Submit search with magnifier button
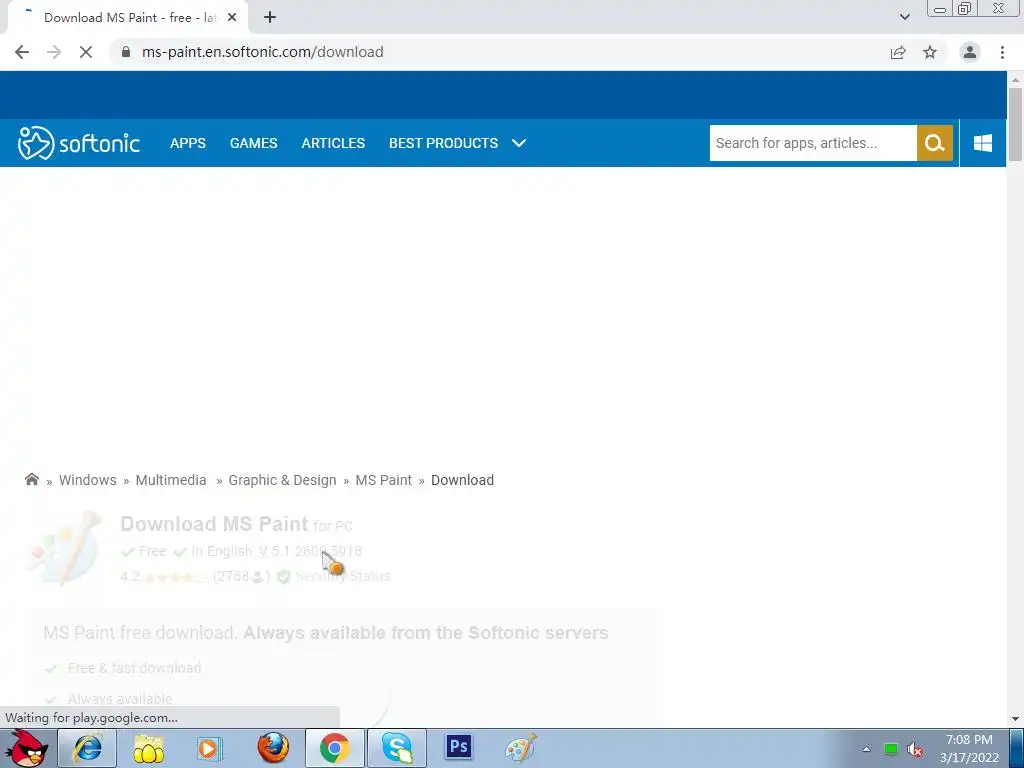Viewport: 1024px width, 768px height. coord(935,143)
